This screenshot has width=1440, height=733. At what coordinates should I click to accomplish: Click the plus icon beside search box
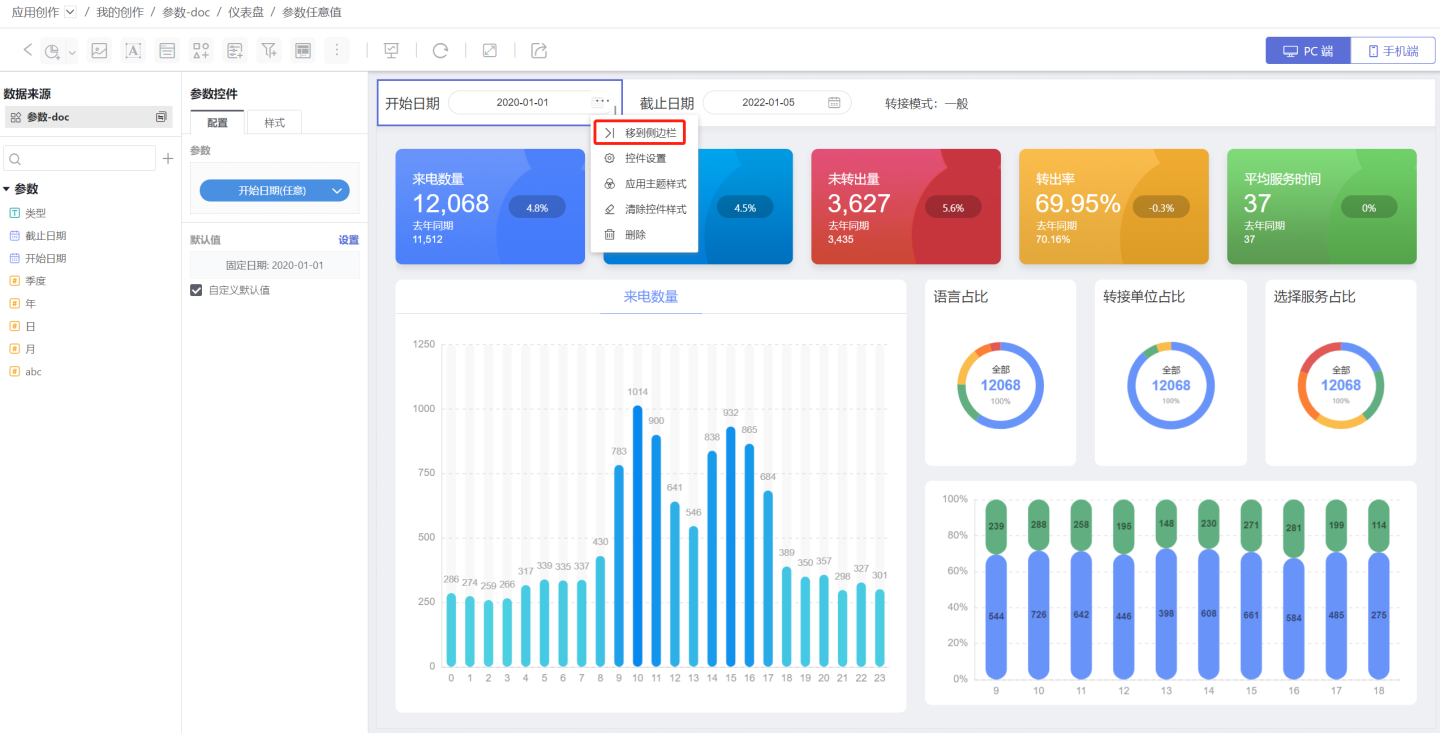168,159
